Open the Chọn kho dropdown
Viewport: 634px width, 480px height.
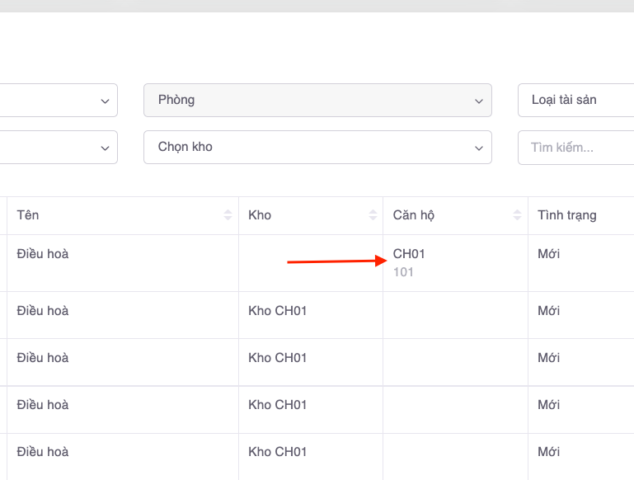click(317, 147)
